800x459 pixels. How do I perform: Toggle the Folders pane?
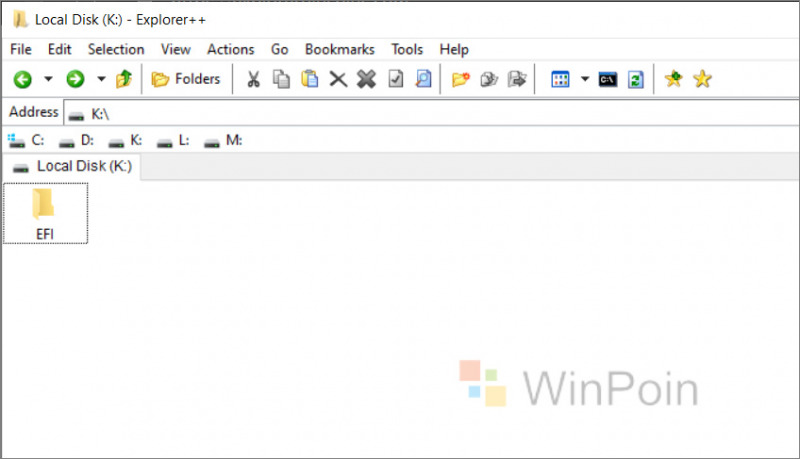coord(186,79)
